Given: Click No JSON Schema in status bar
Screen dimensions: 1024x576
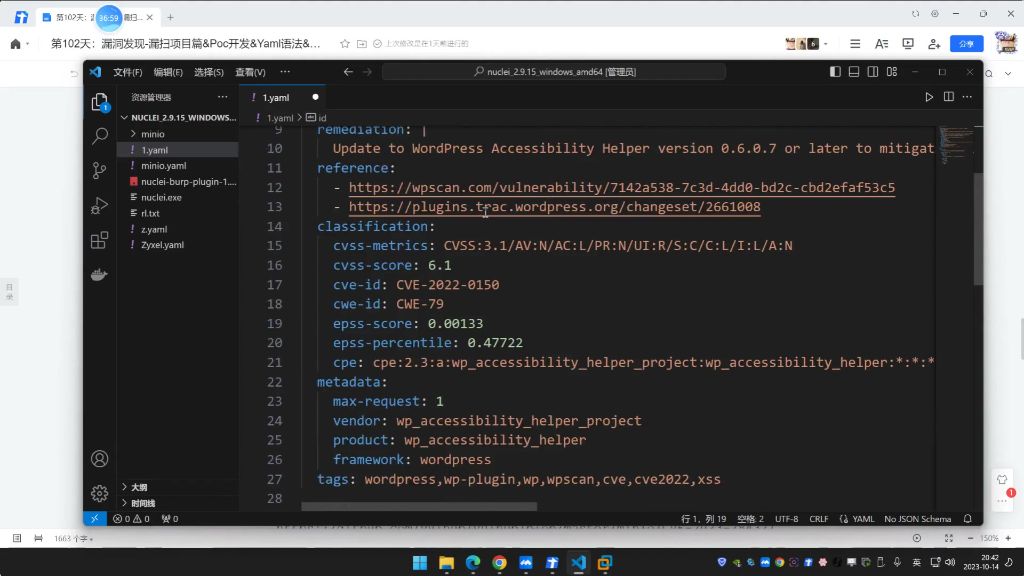Looking at the screenshot, I should [x=918, y=519].
